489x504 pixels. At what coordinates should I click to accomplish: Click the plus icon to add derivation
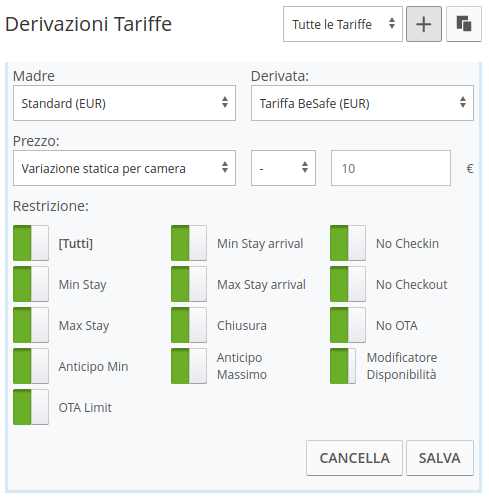(x=424, y=24)
